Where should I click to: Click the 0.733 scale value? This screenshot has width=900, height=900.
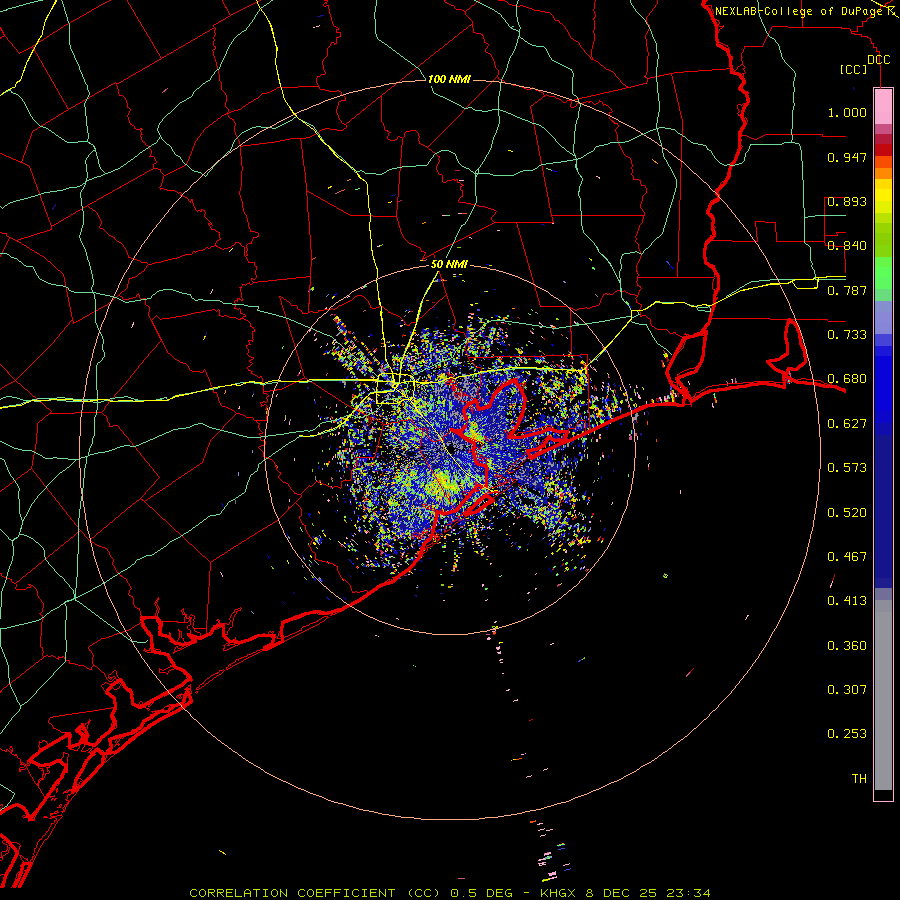click(847, 335)
